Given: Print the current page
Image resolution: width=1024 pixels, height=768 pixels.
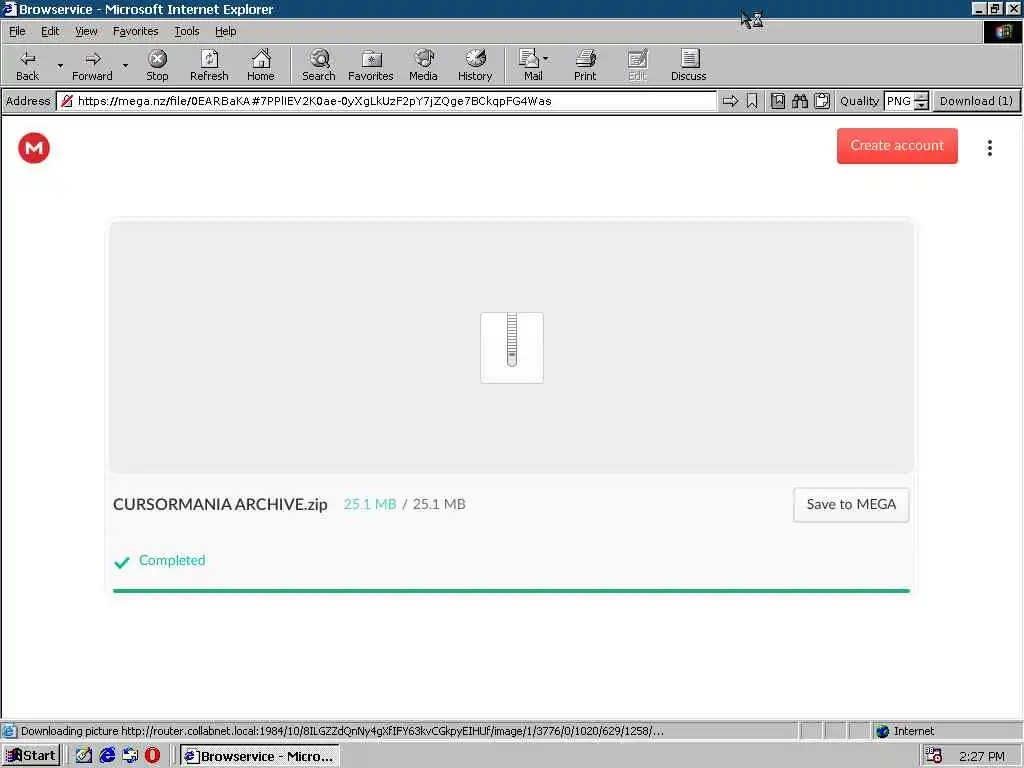Looking at the screenshot, I should point(584,65).
